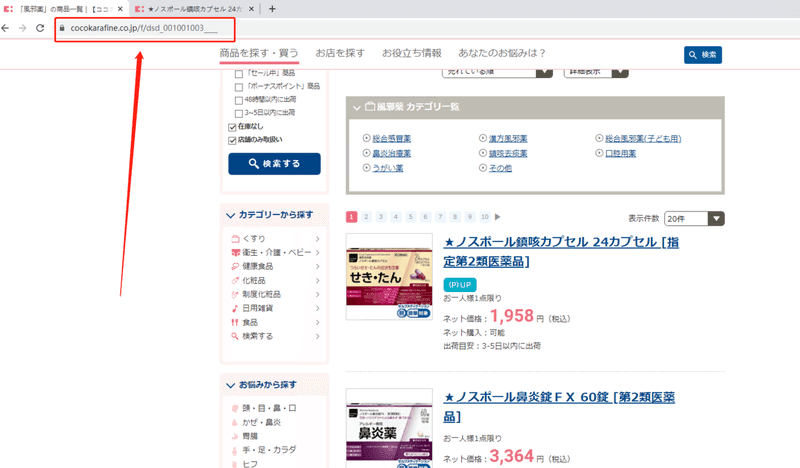Viewport: 800px width, 468px height.
Task: Open ノスポール鼻炎錠FX 60錠 product link
Action: pos(559,406)
